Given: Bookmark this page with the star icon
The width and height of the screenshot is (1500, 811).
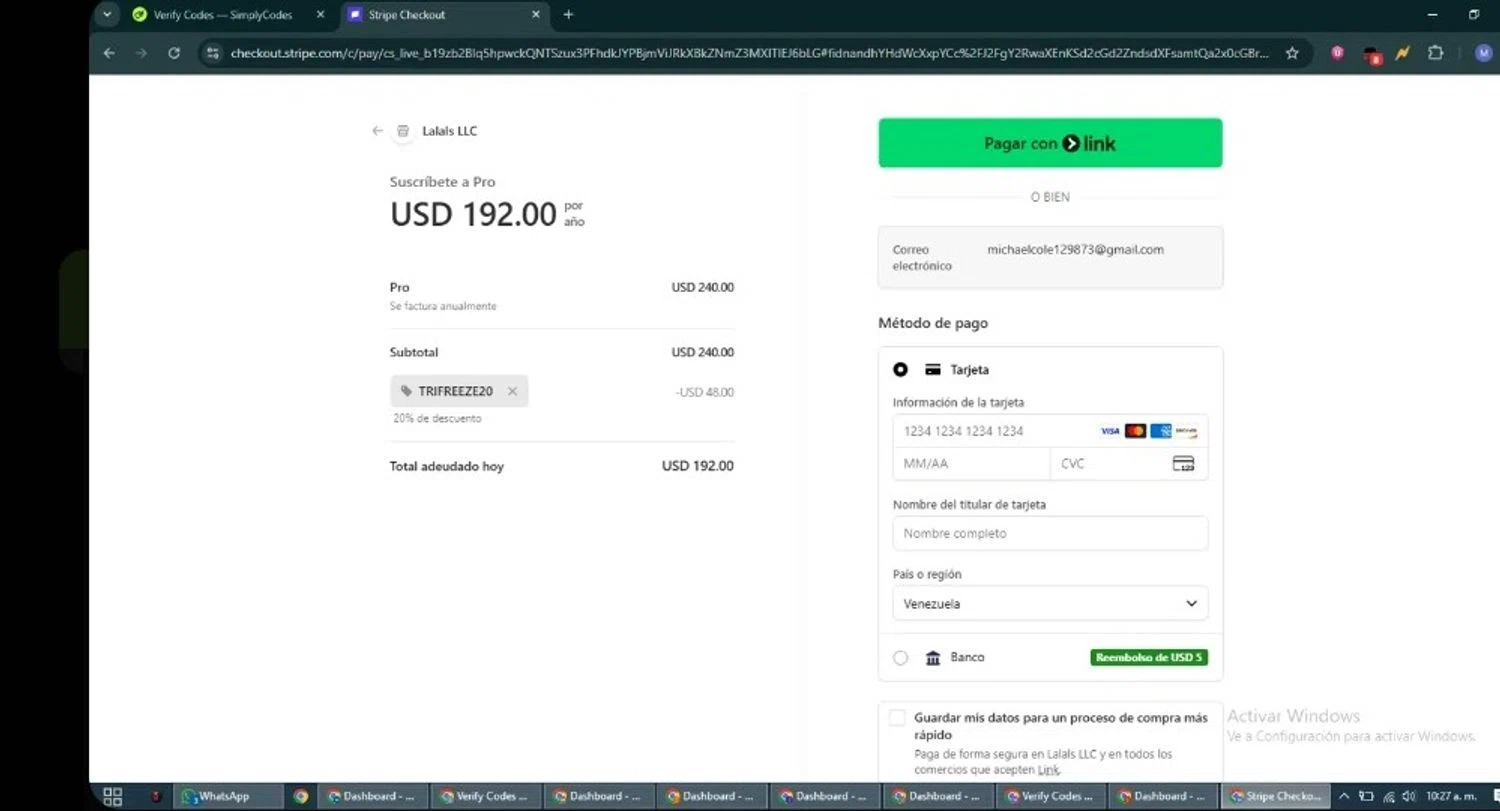Looking at the screenshot, I should click(x=1292, y=53).
